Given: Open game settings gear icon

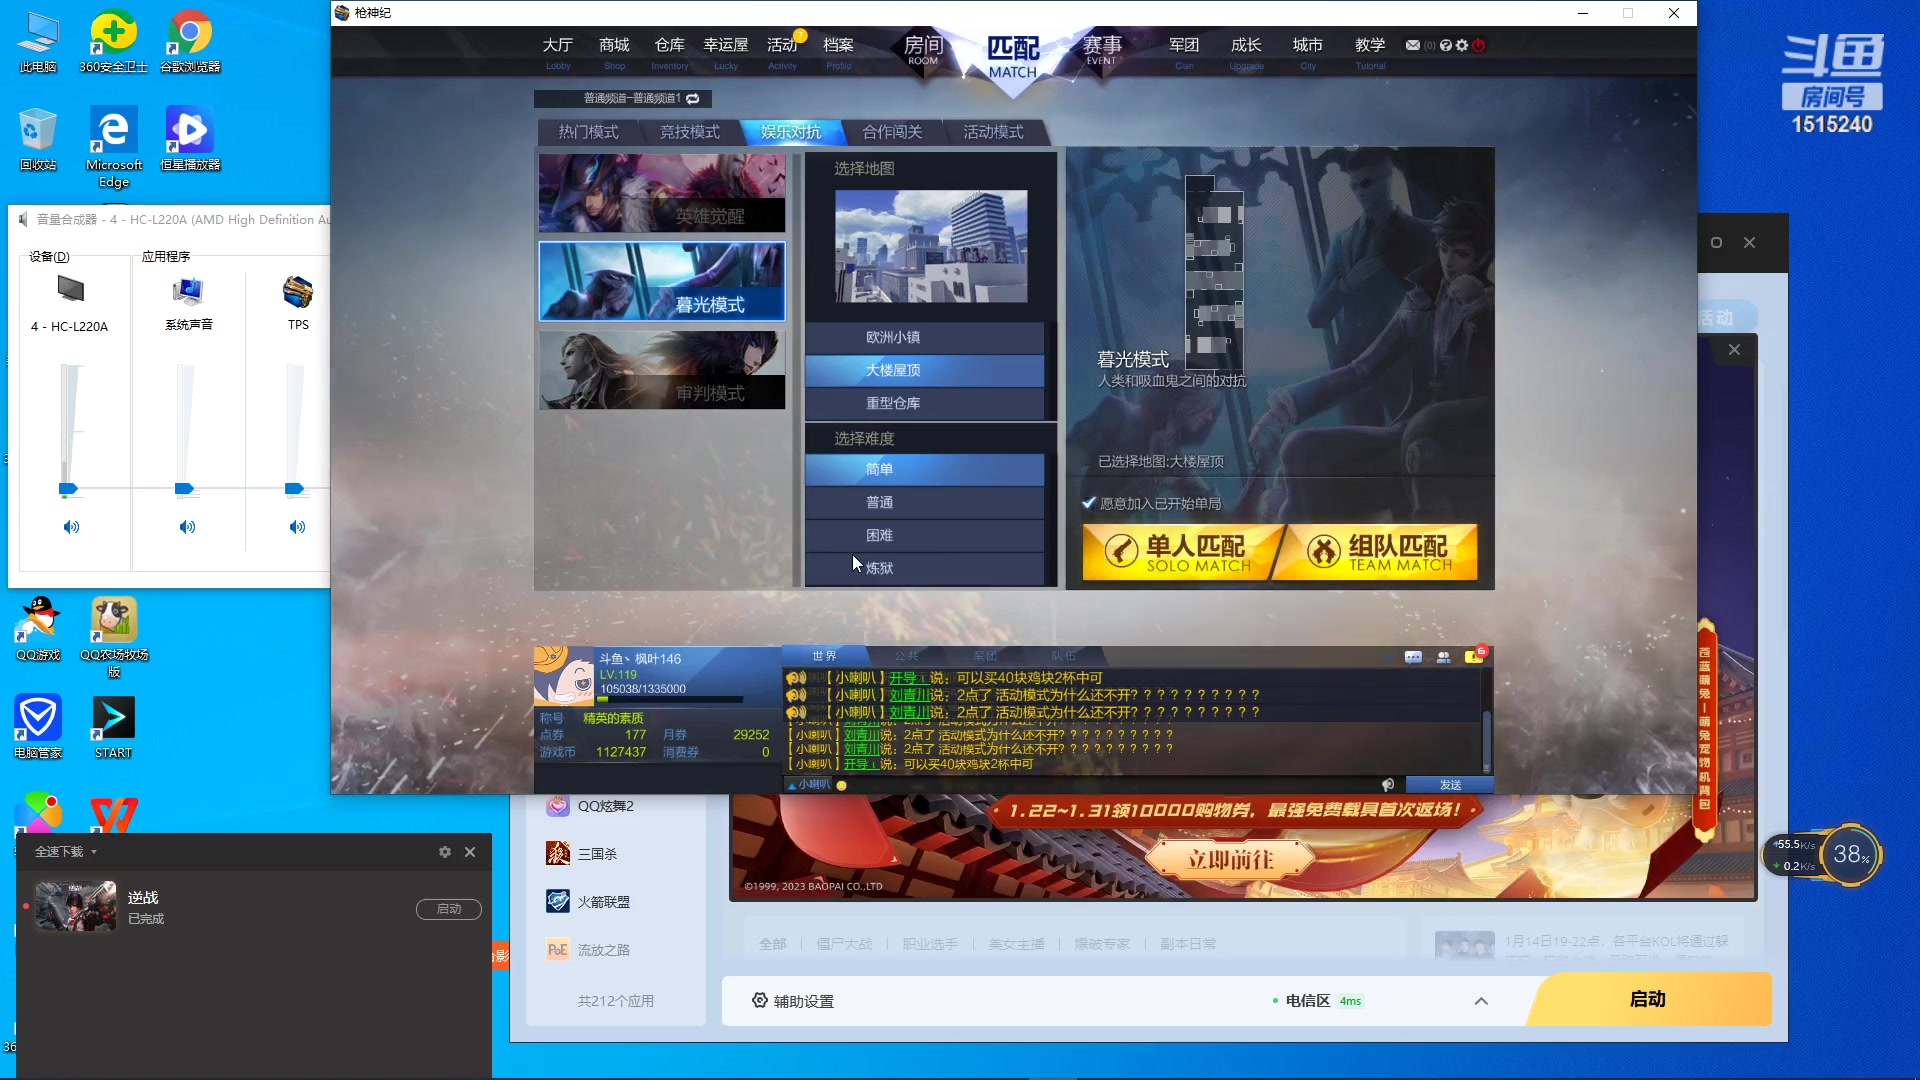Looking at the screenshot, I should pos(1462,45).
